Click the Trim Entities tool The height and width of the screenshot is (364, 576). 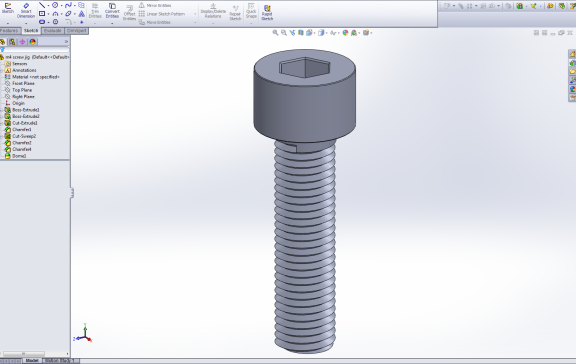[95, 10]
